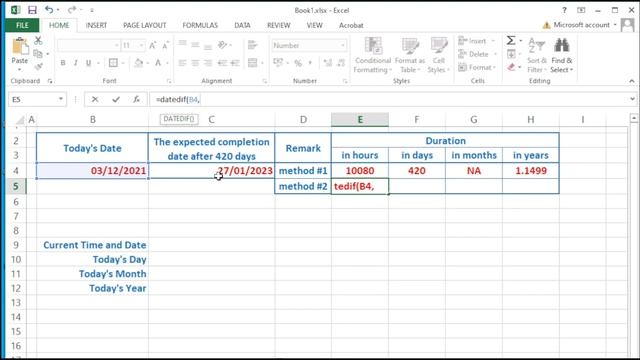
Task: Switch to the DATA tab
Action: click(x=242, y=25)
